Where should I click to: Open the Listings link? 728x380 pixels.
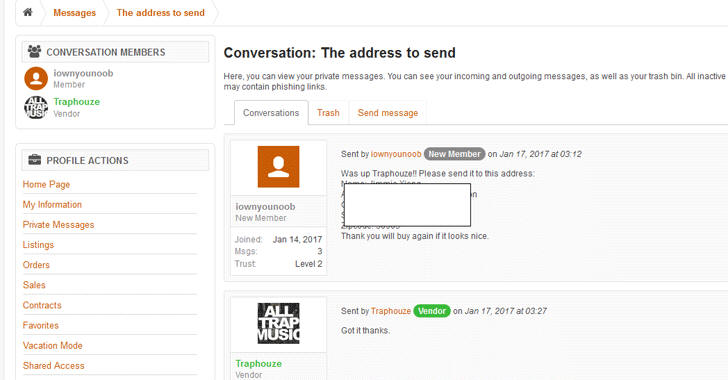[x=38, y=245]
